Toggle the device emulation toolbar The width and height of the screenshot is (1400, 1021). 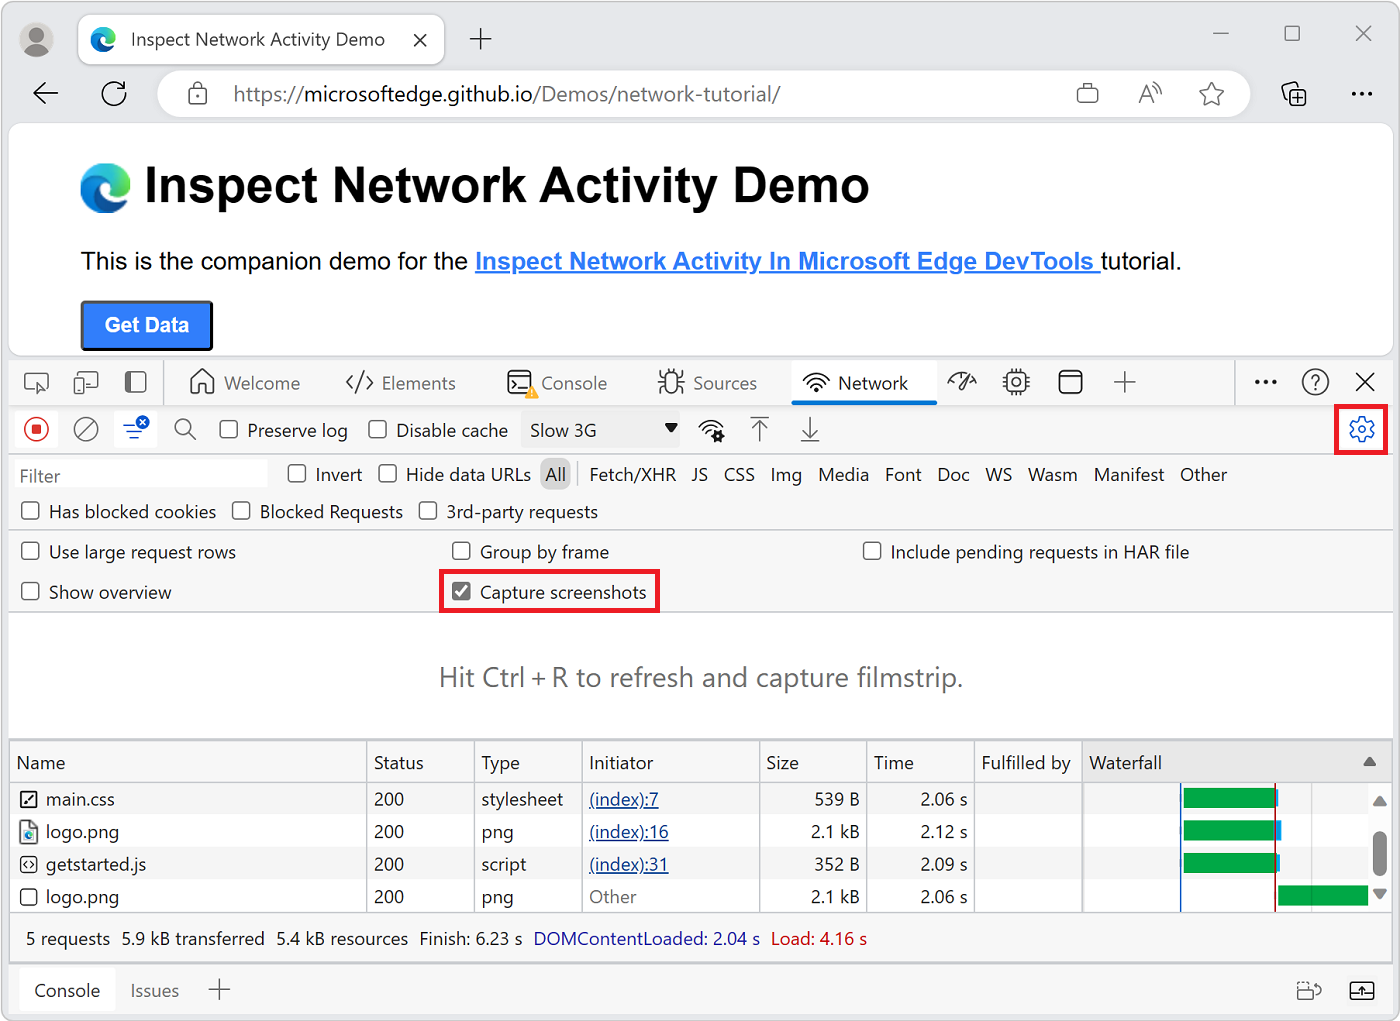85,382
